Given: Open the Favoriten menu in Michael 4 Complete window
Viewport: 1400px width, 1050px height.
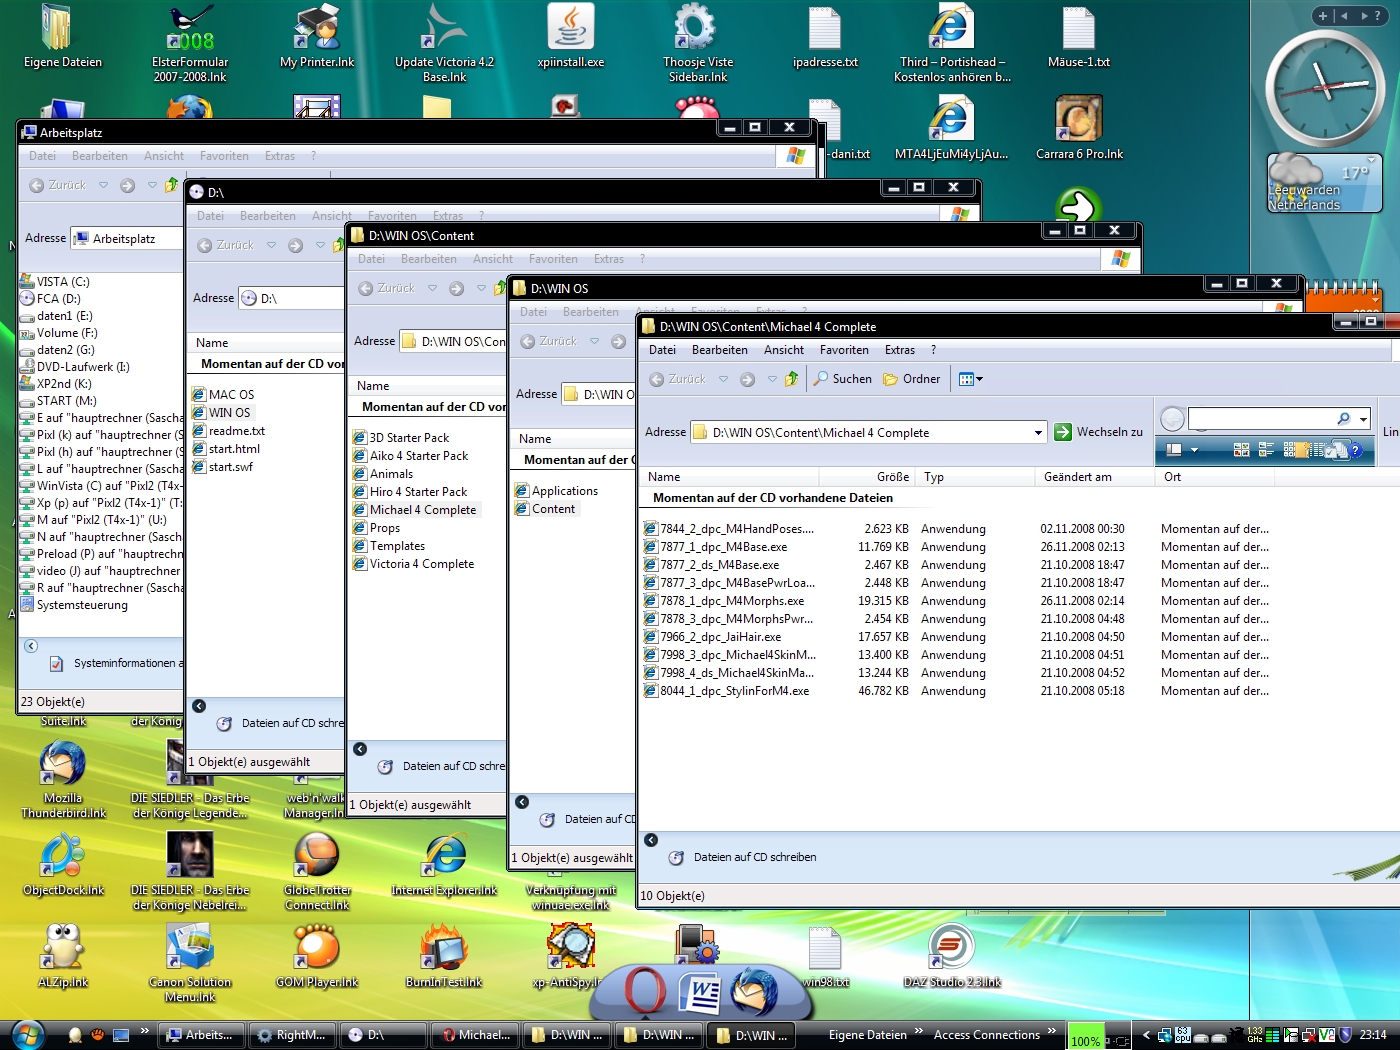Looking at the screenshot, I should [x=844, y=350].
